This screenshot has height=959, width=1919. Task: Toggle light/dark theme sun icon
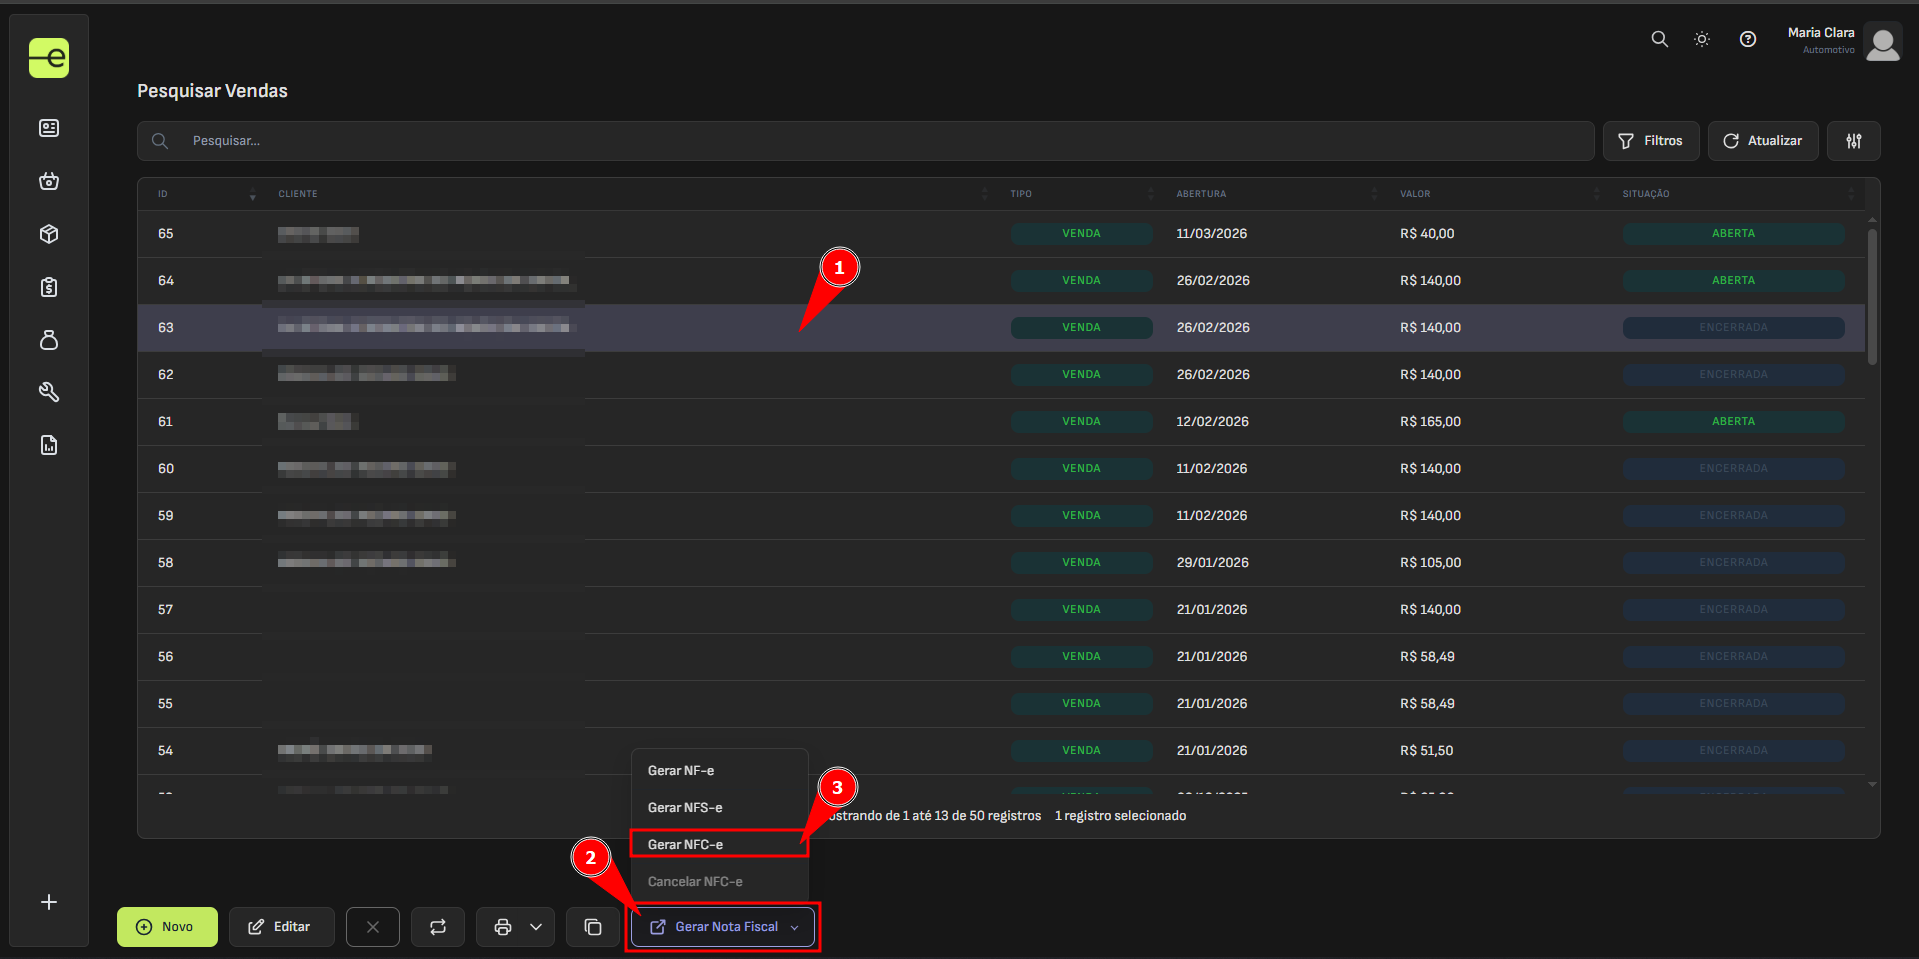point(1701,39)
